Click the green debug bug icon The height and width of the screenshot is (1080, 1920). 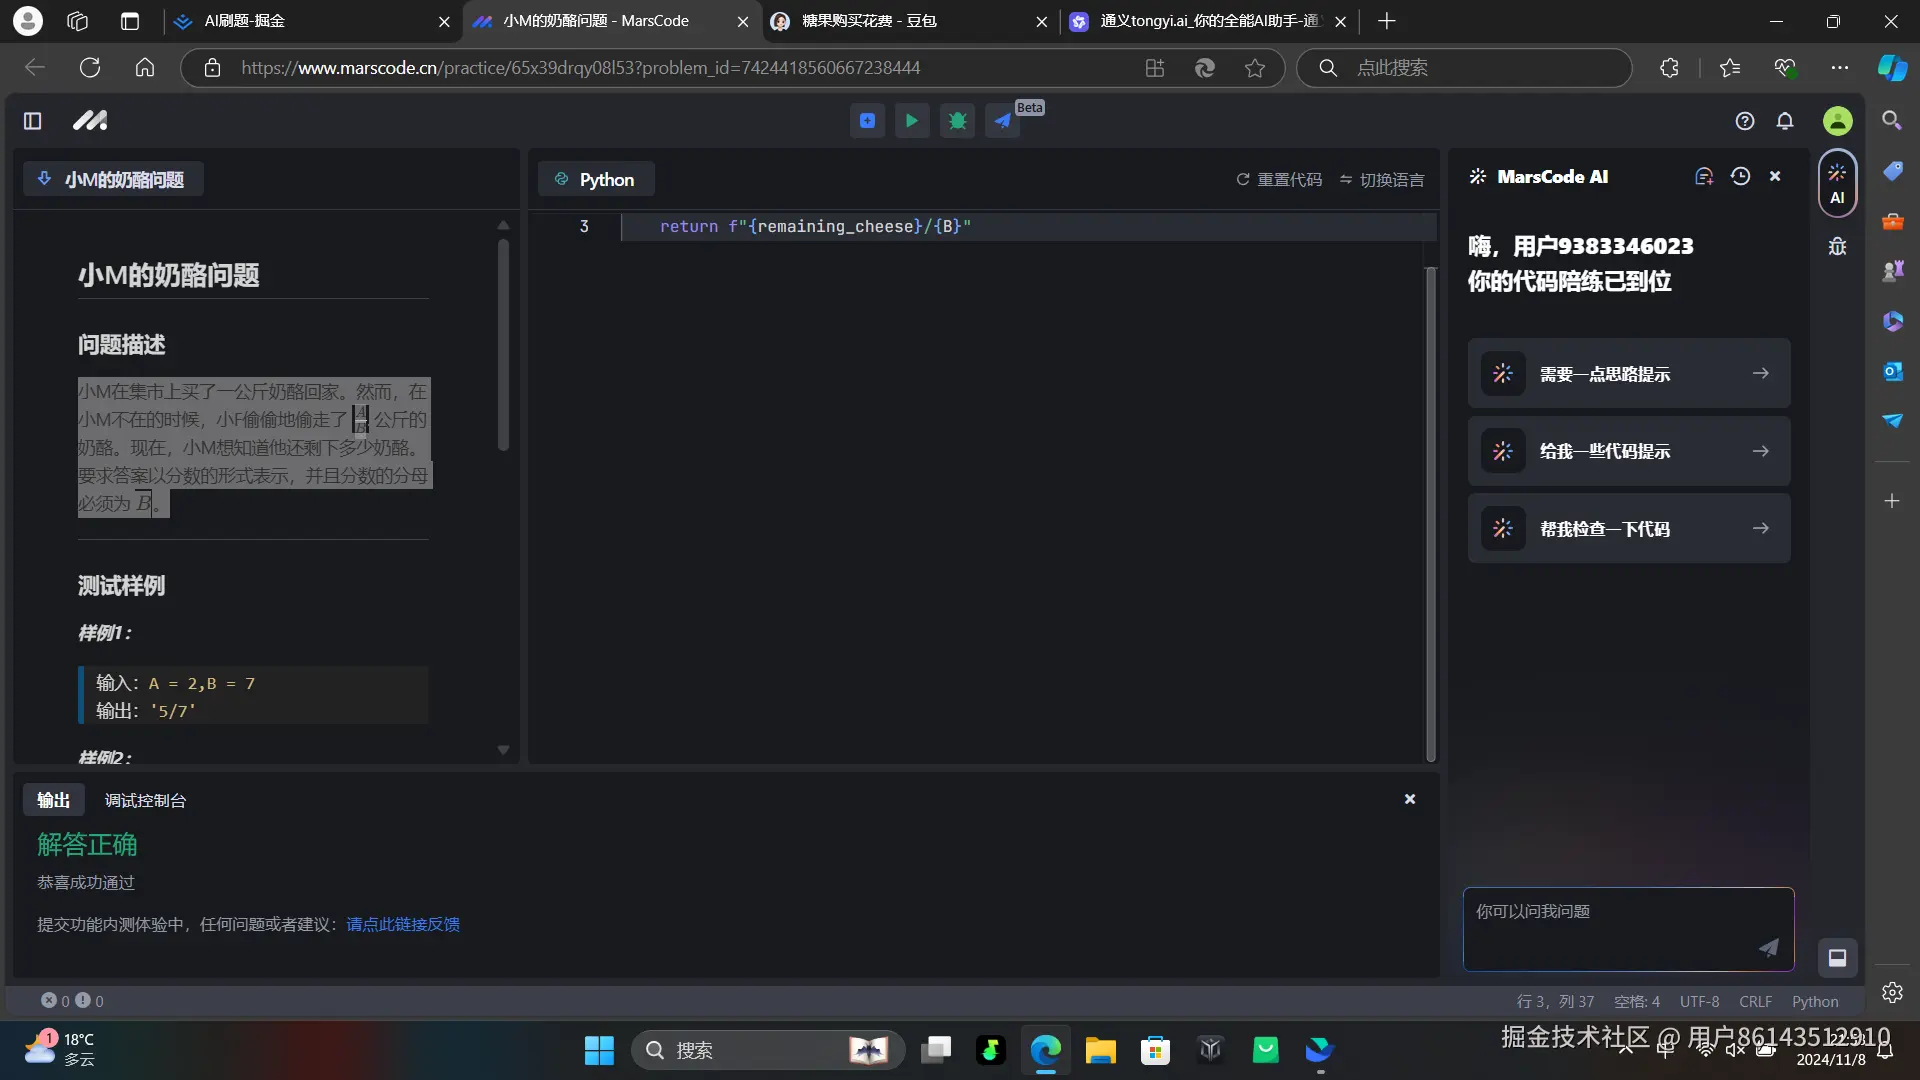coord(957,121)
